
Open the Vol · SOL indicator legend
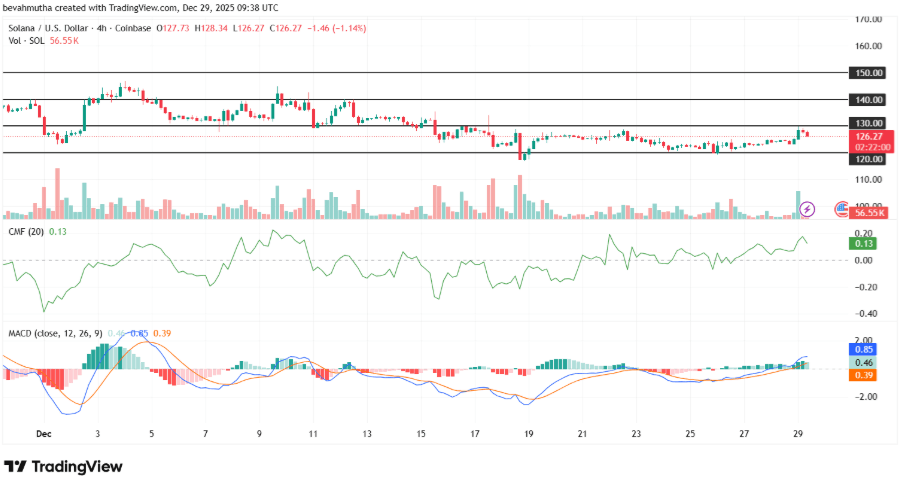(x=26, y=41)
